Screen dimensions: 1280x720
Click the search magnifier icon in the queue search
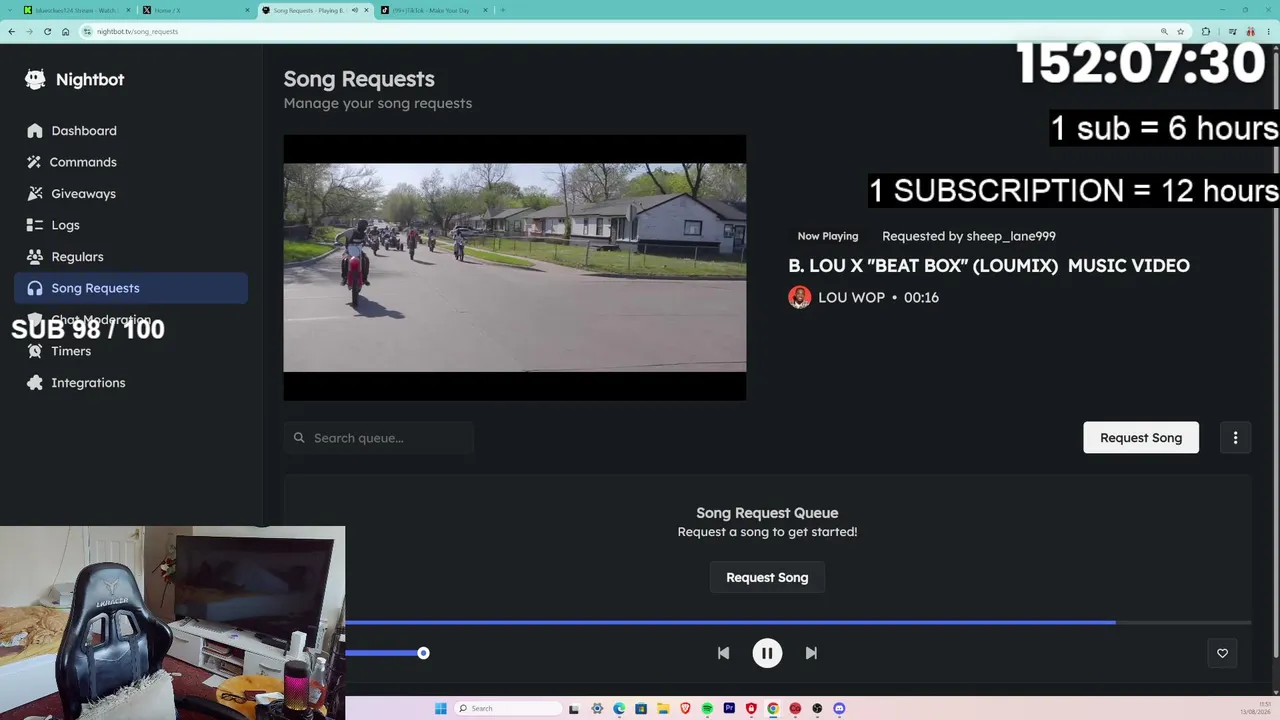point(299,438)
